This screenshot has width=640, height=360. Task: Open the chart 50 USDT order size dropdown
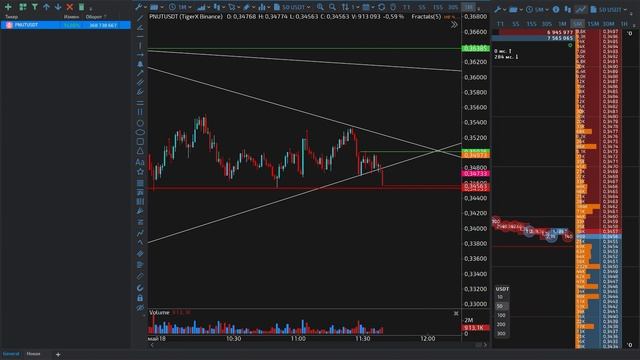click(x=292, y=7)
